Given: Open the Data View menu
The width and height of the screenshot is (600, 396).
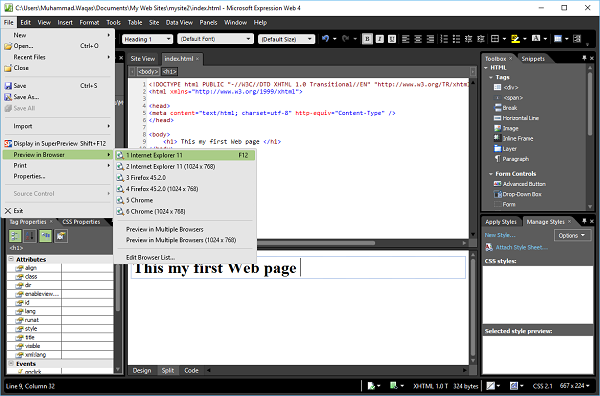Looking at the screenshot, I should (x=179, y=22).
